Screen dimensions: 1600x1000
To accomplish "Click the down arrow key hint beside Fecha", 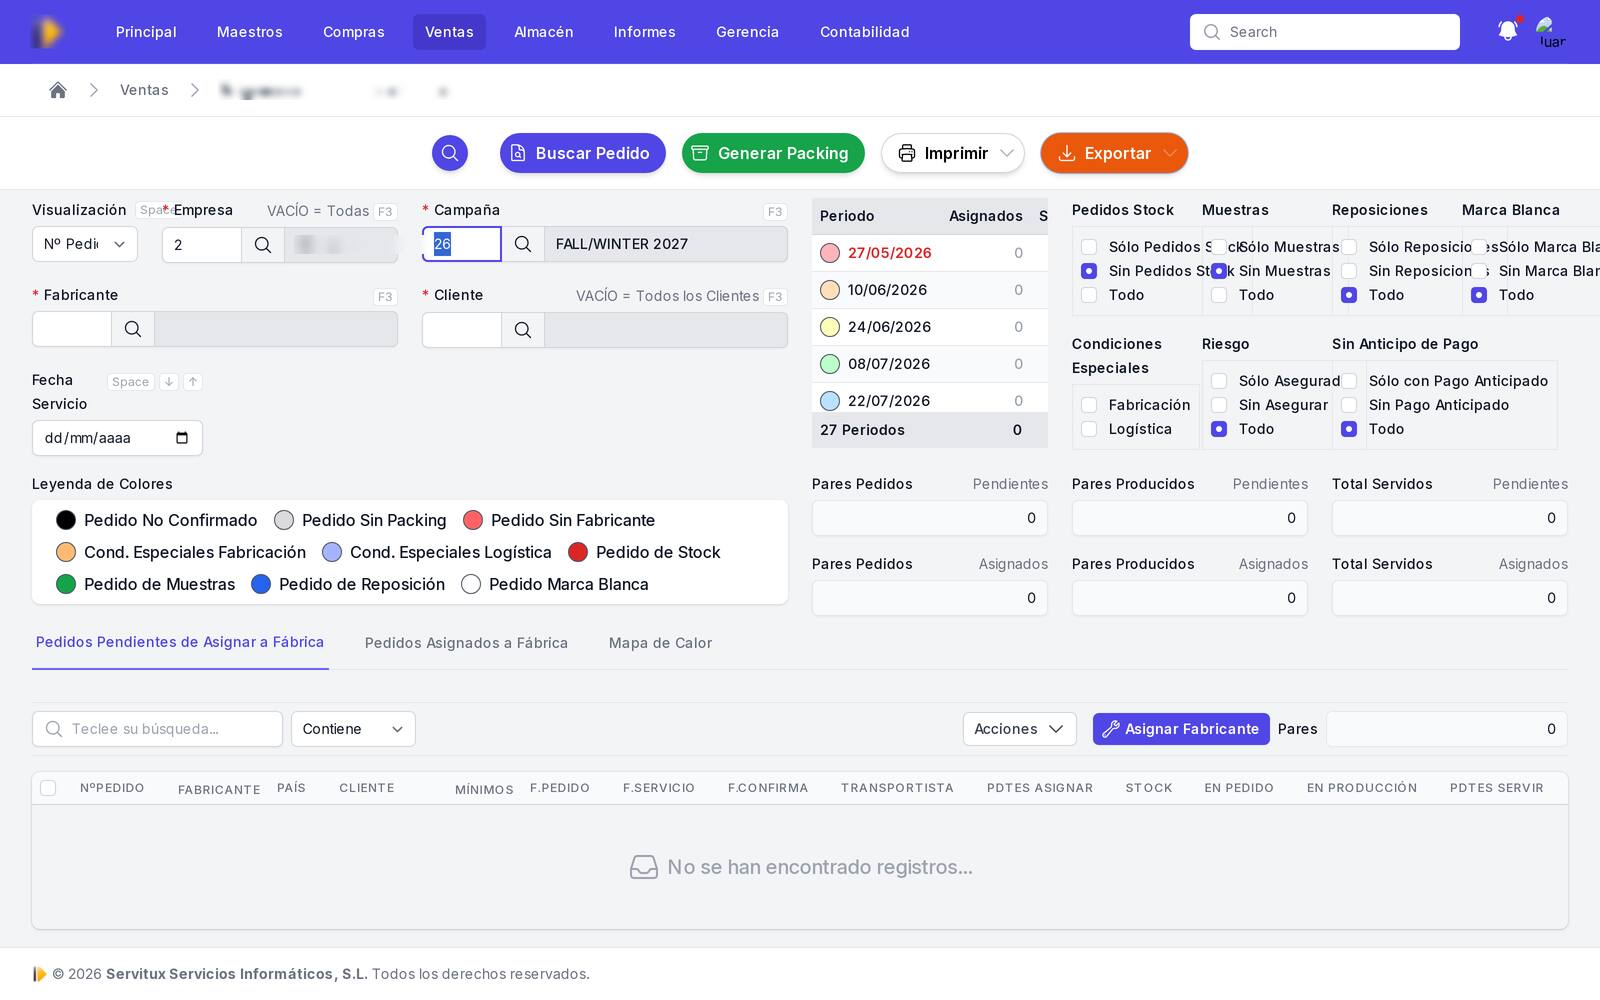I will (x=169, y=382).
